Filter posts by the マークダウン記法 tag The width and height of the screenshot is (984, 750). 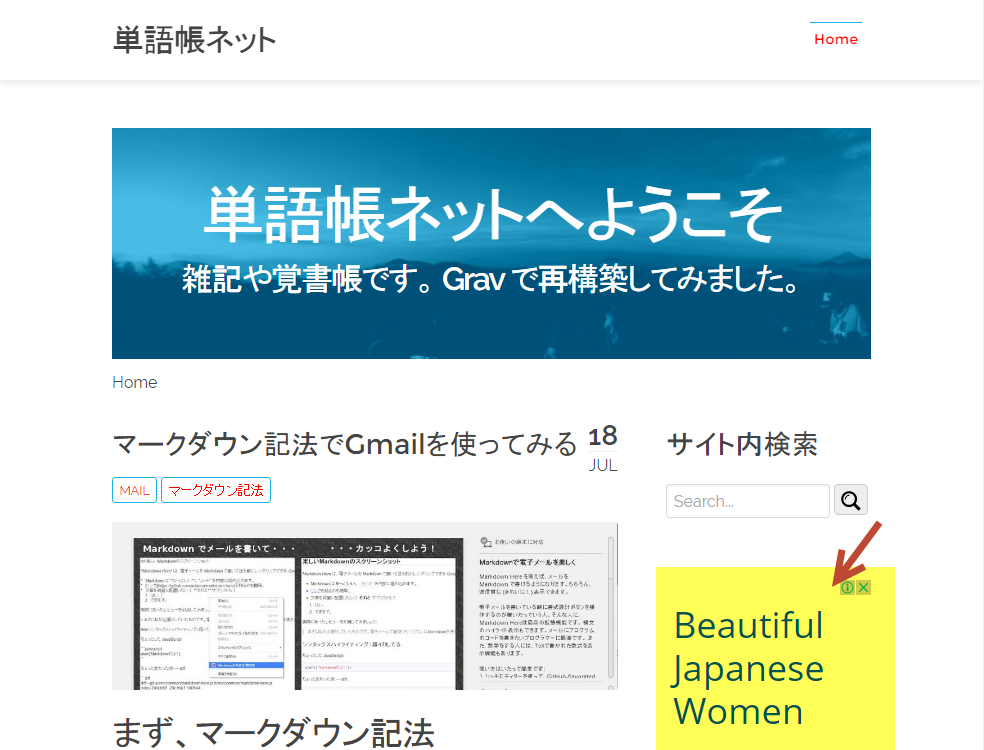pyautogui.click(x=216, y=490)
